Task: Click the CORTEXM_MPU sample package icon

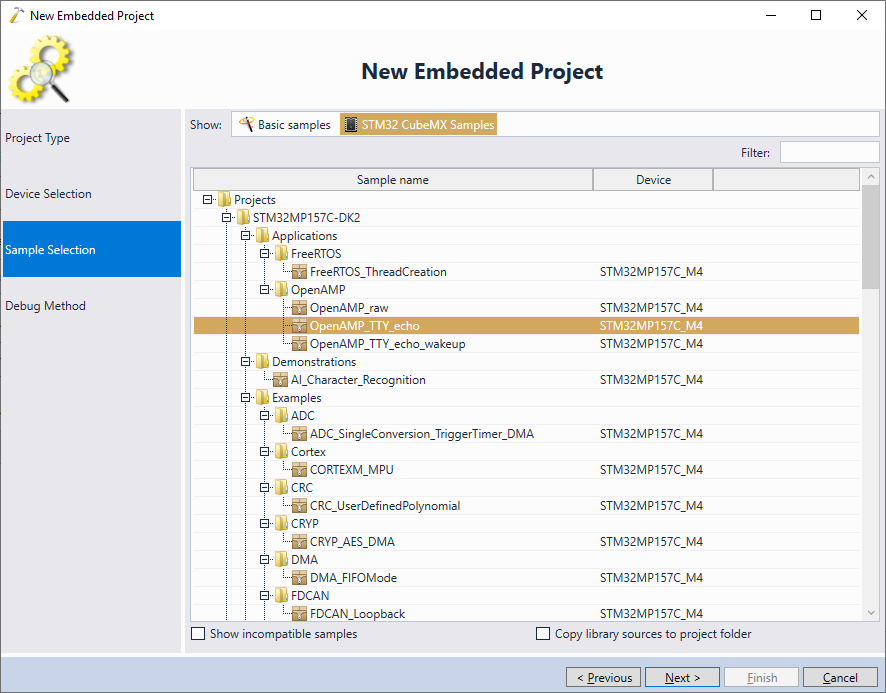Action: [x=299, y=470]
